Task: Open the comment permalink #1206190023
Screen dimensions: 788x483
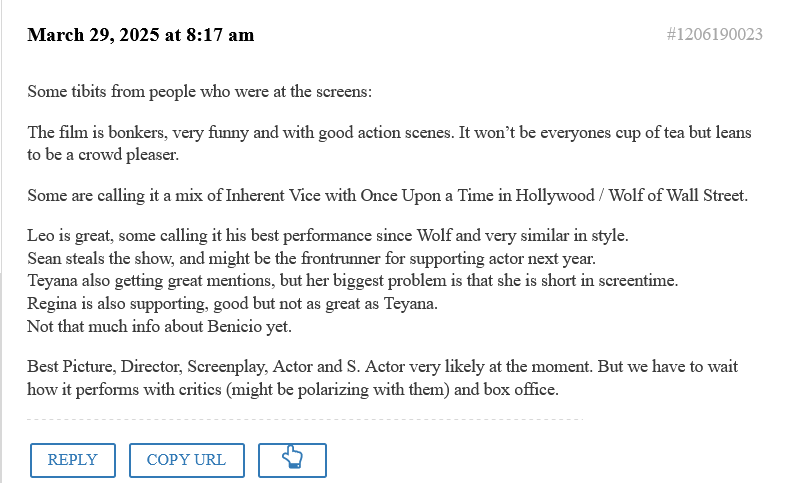Action: (714, 35)
